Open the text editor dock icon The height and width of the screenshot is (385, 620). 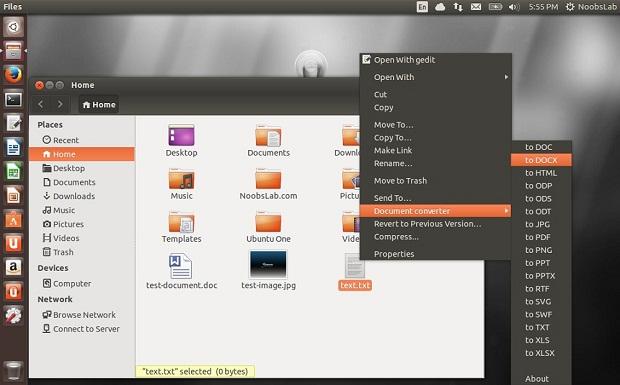(x=13, y=123)
